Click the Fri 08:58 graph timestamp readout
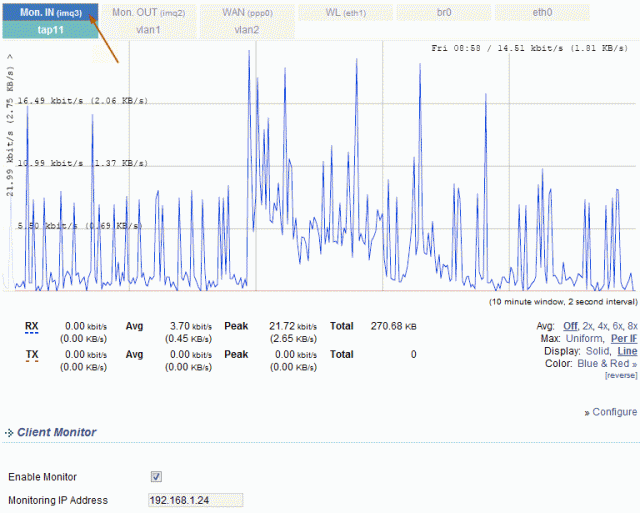The height and width of the screenshot is (513, 640). point(529,48)
